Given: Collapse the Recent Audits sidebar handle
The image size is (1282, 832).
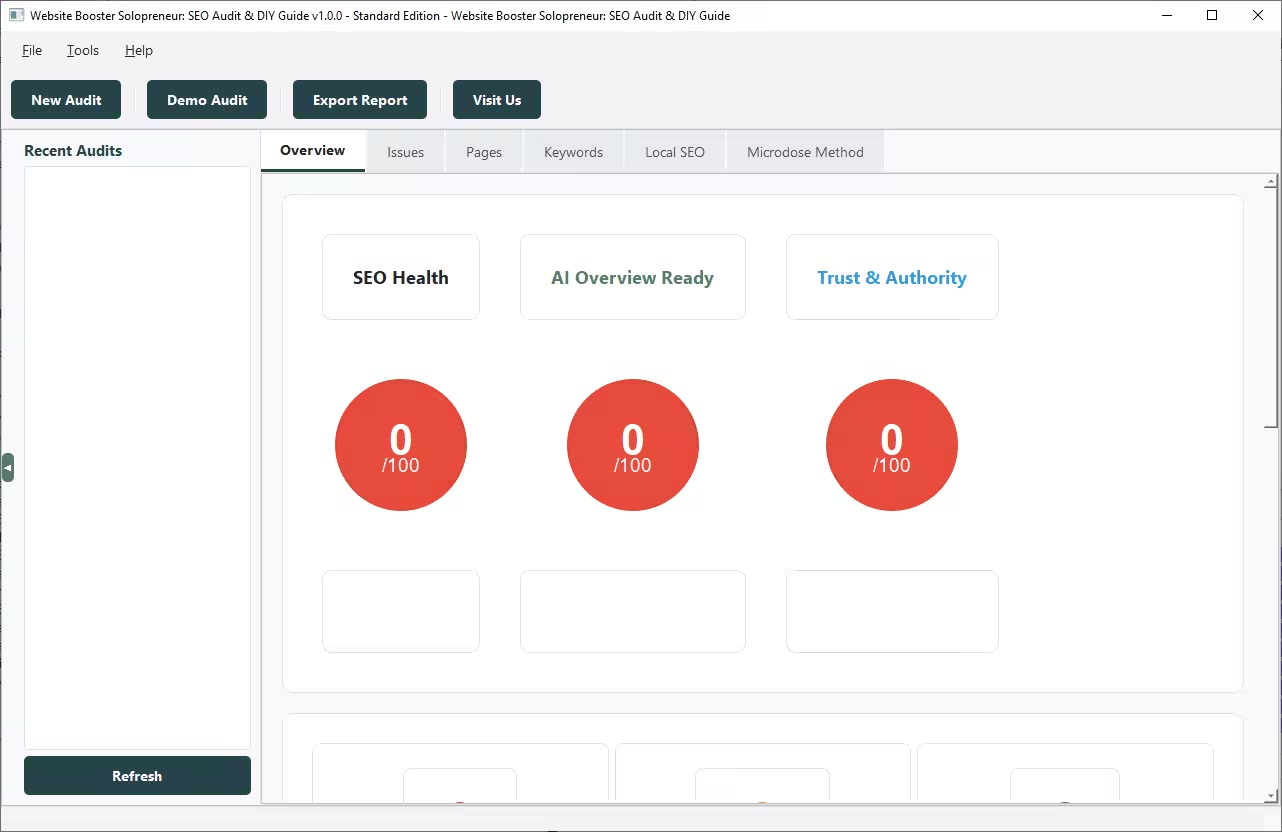Looking at the screenshot, I should [8, 467].
